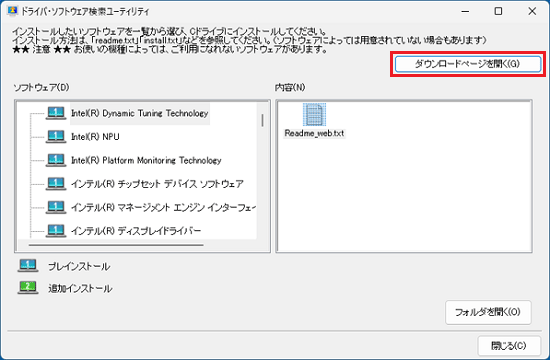Viewport: 550px width, 360px height.
Task: Click the Intel(R) NPU laptop icon
Action: click(x=56, y=137)
